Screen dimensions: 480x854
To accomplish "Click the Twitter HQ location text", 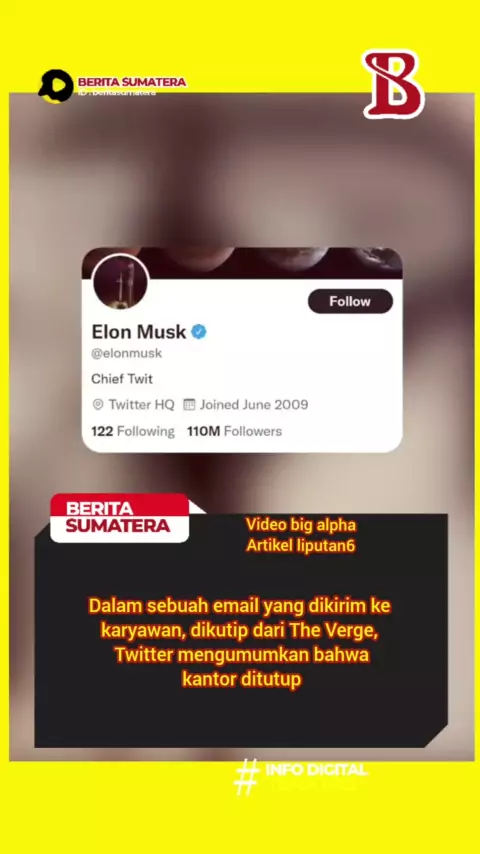I will (142, 405).
